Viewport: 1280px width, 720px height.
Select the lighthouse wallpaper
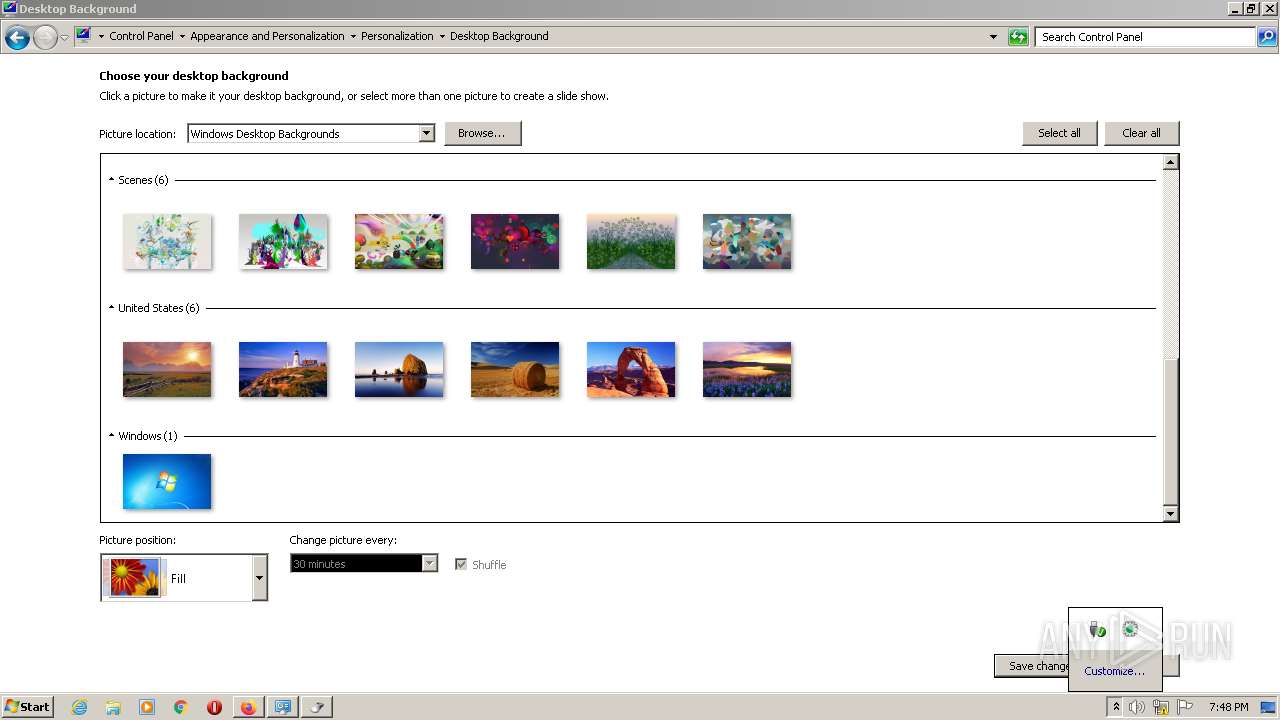(283, 369)
